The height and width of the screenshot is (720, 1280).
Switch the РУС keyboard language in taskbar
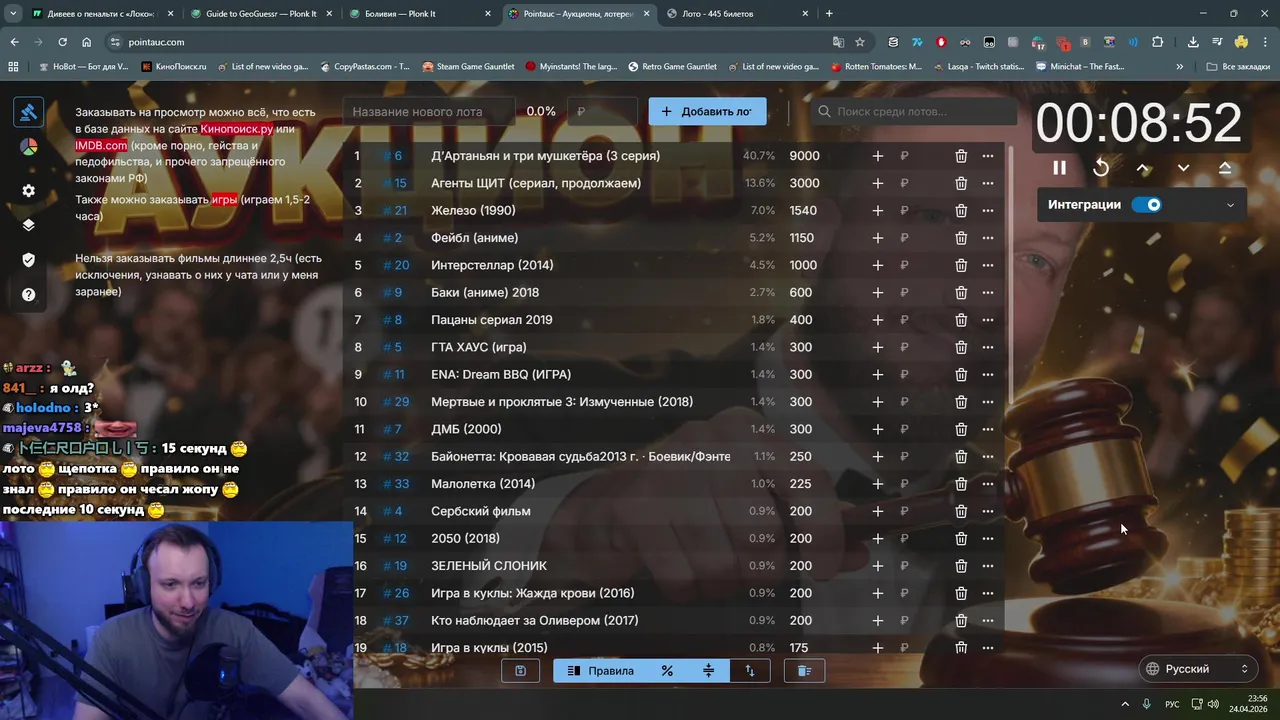(x=1172, y=704)
